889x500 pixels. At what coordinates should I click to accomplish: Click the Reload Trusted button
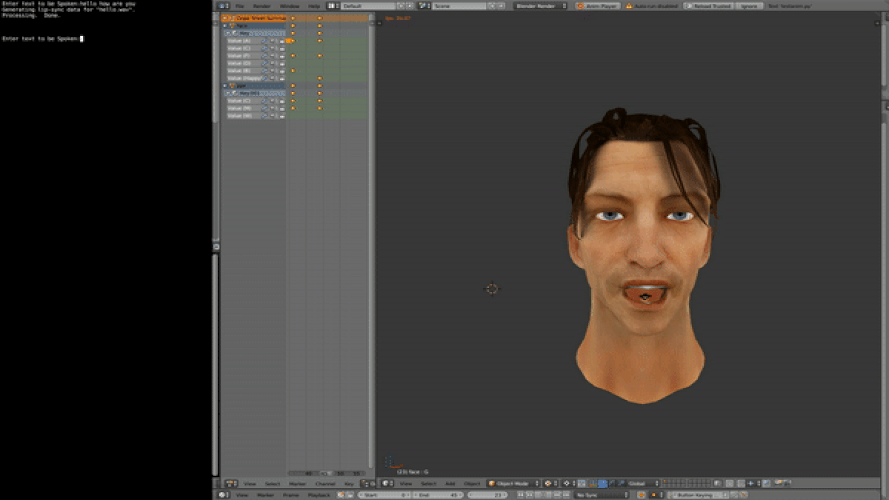pyautogui.click(x=709, y=6)
